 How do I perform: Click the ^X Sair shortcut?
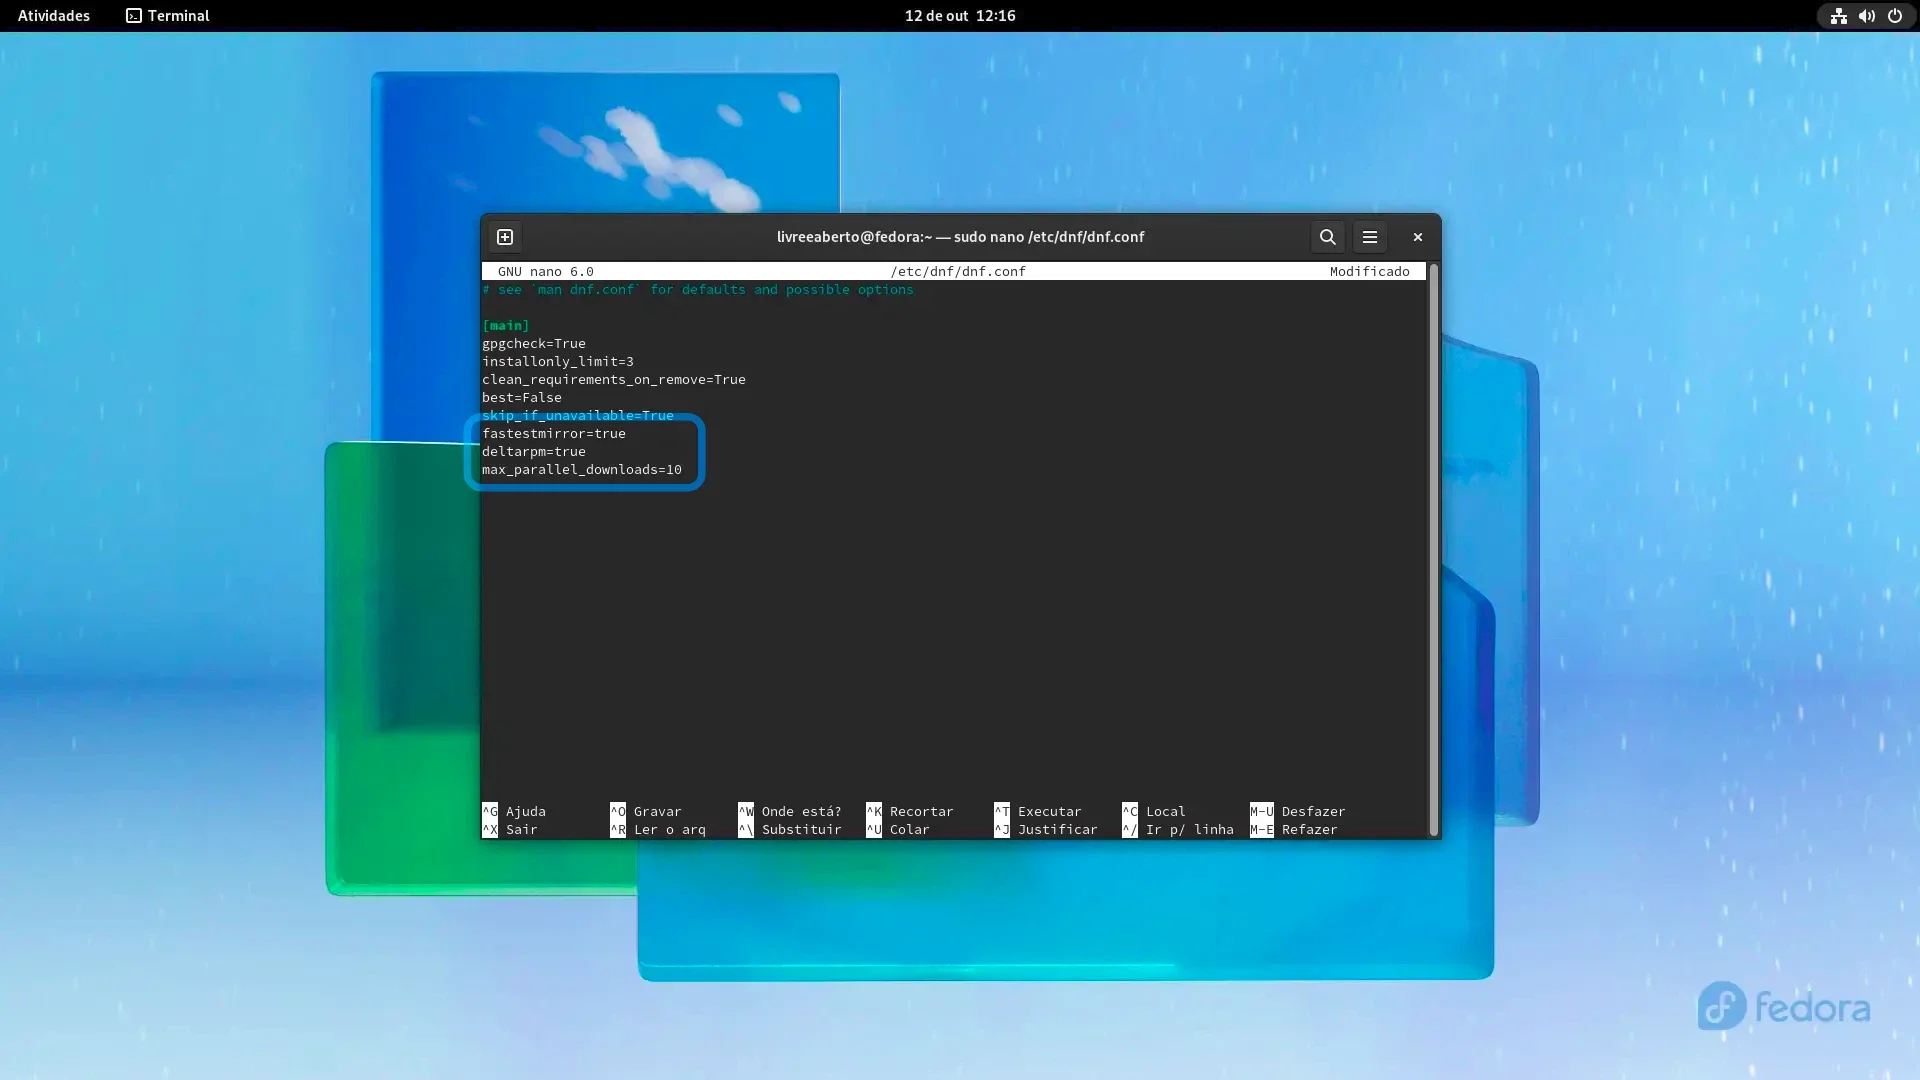coord(510,829)
